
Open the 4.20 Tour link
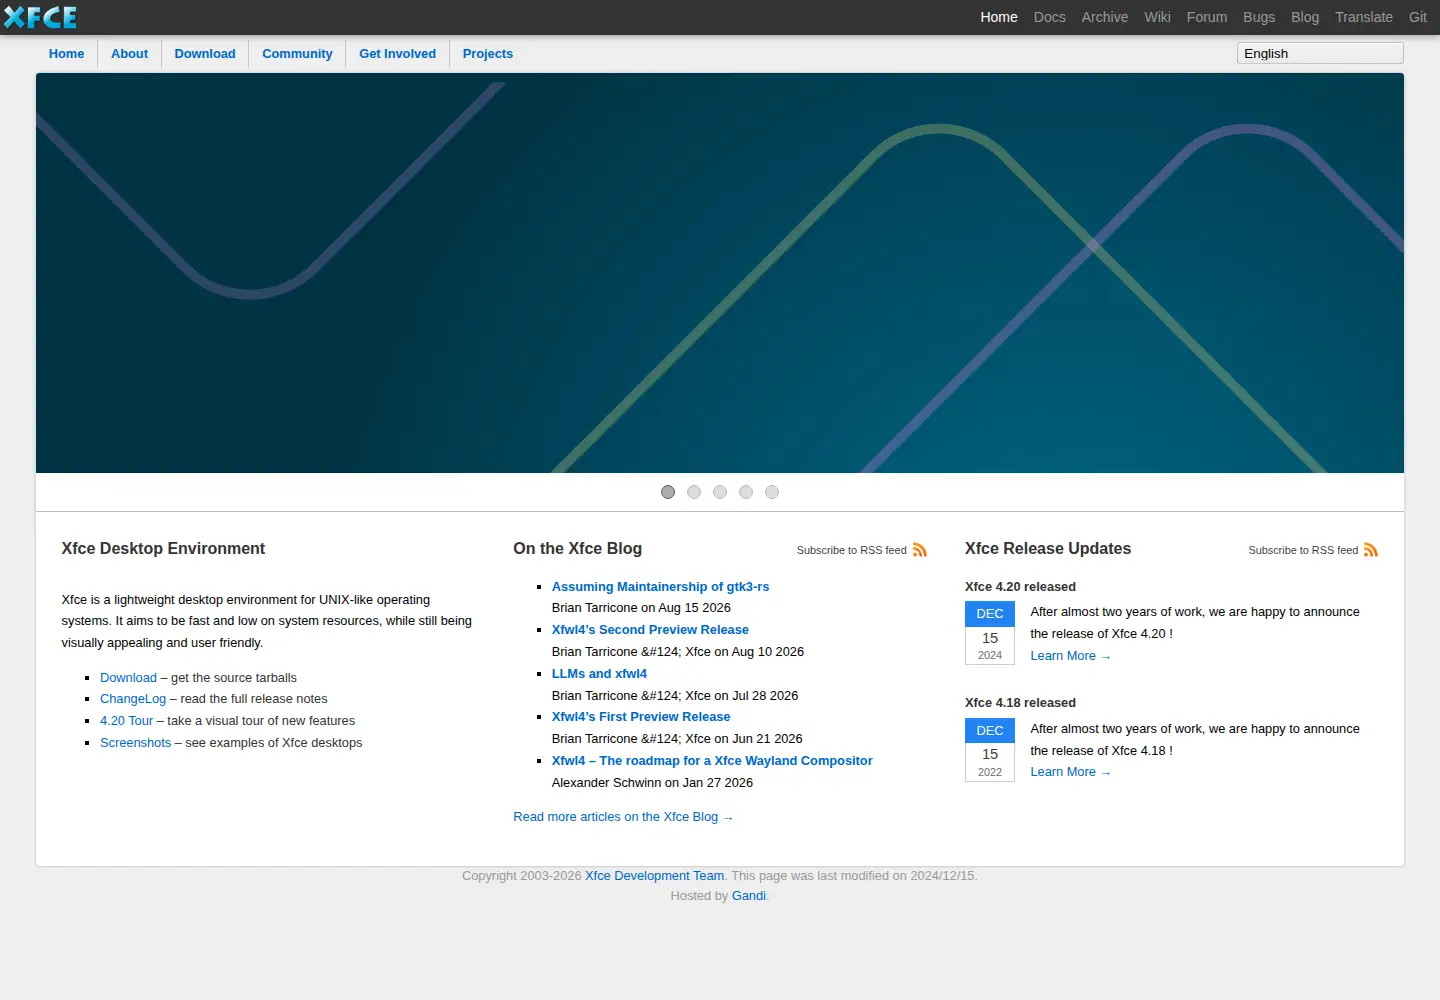point(127,721)
